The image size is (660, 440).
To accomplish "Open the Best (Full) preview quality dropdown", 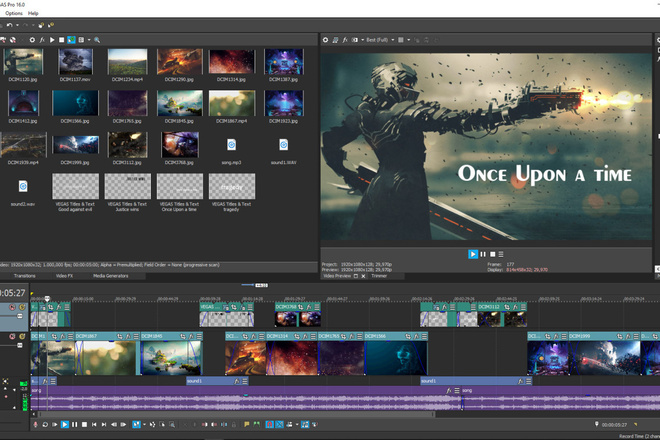I will (380, 40).
